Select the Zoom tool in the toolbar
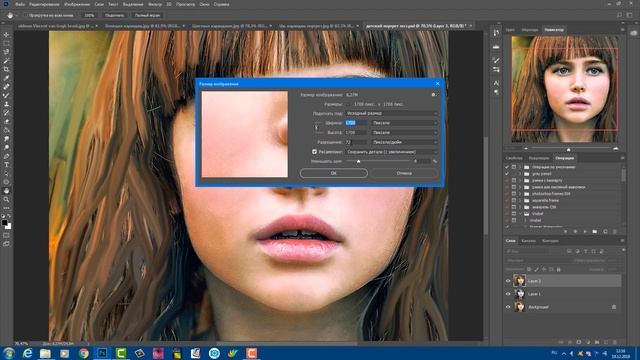 click(x=7, y=200)
